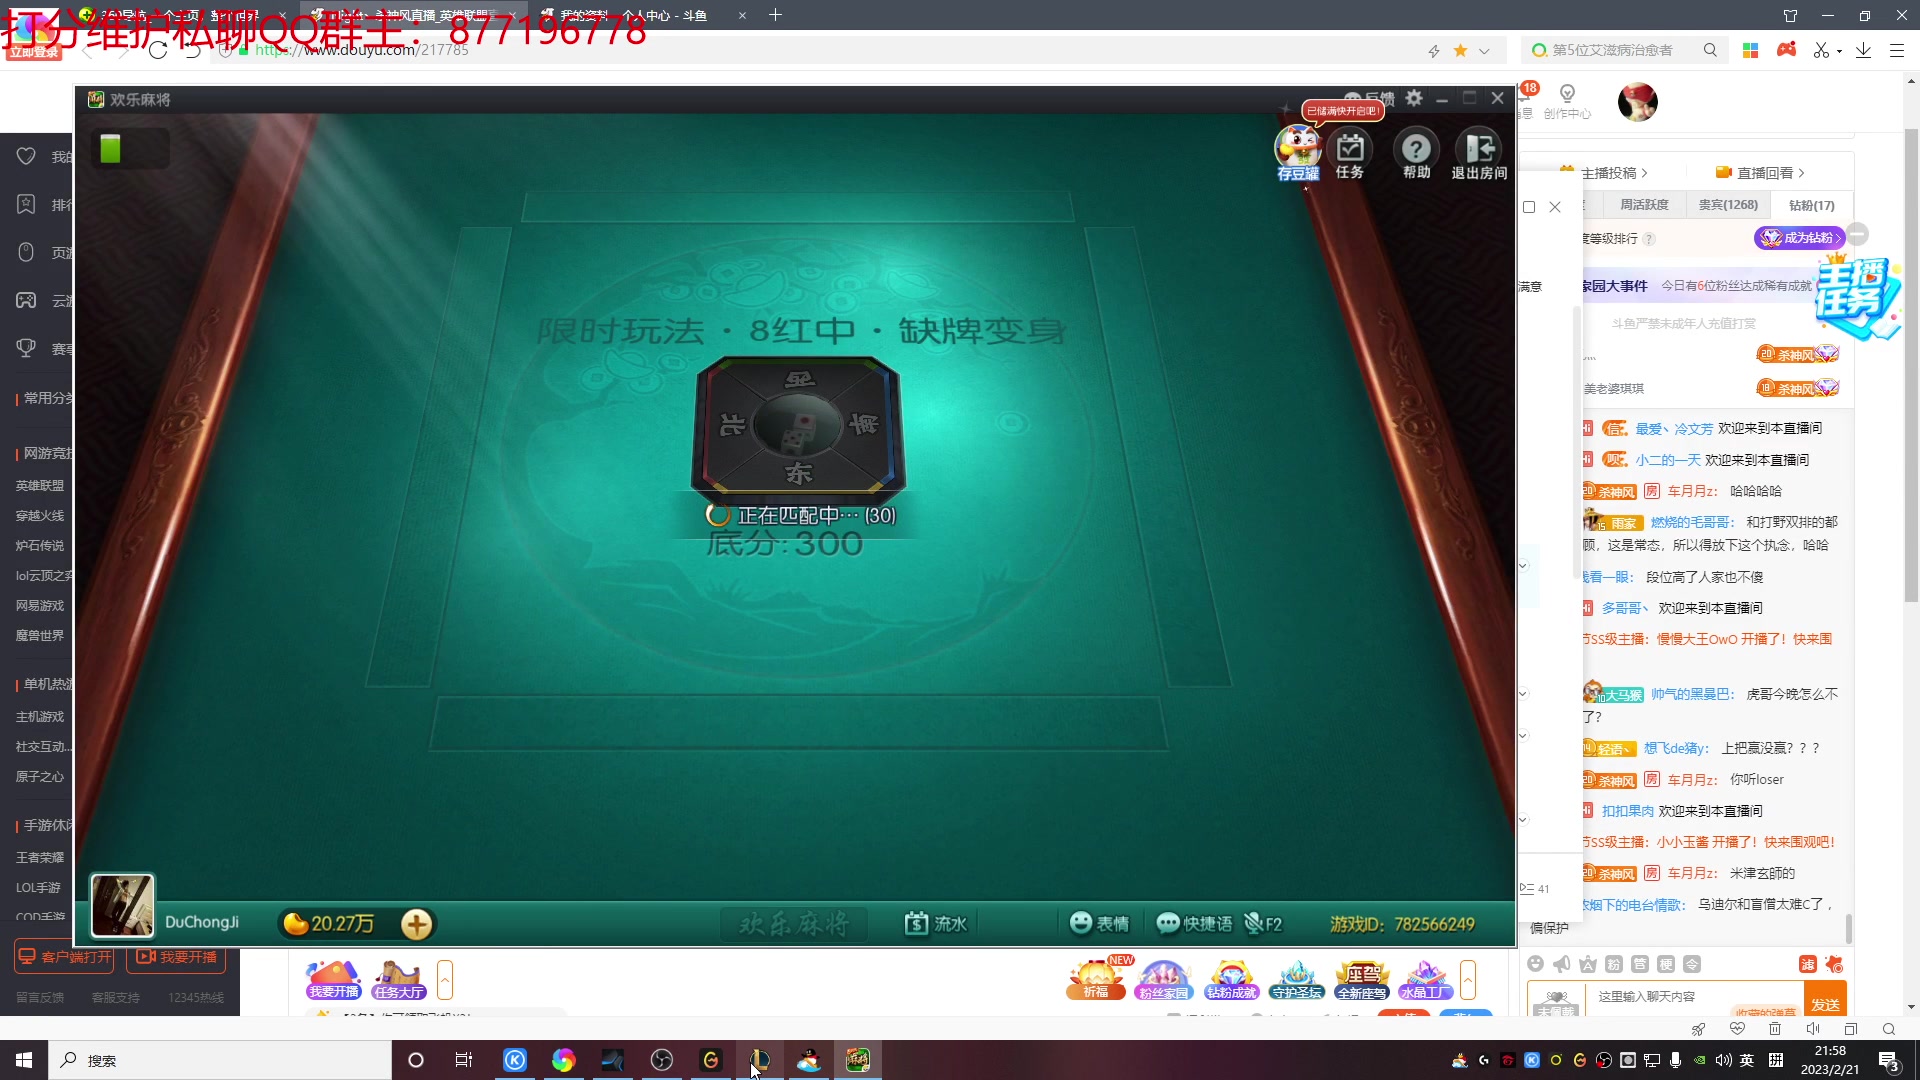1920x1080 pixels.
Task: Toggle the checkbox beside the popup close X
Action: click(1529, 207)
